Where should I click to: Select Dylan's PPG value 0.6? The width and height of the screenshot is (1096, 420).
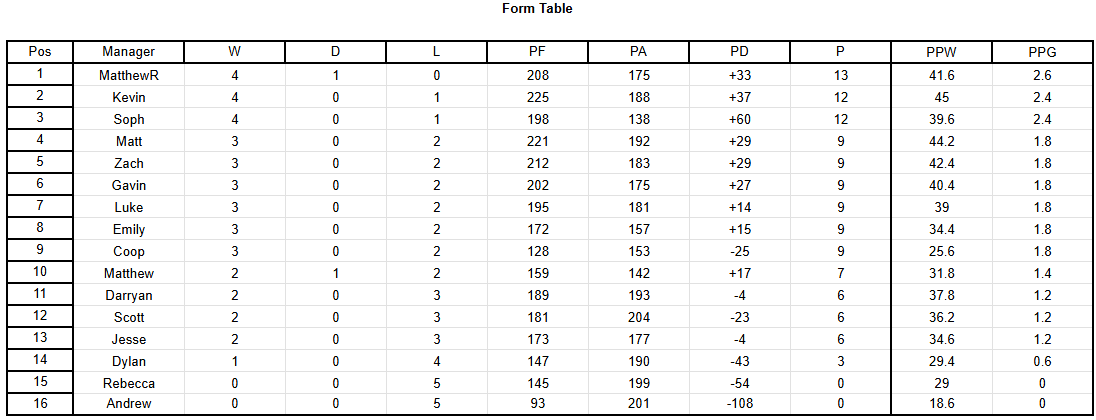click(1042, 361)
